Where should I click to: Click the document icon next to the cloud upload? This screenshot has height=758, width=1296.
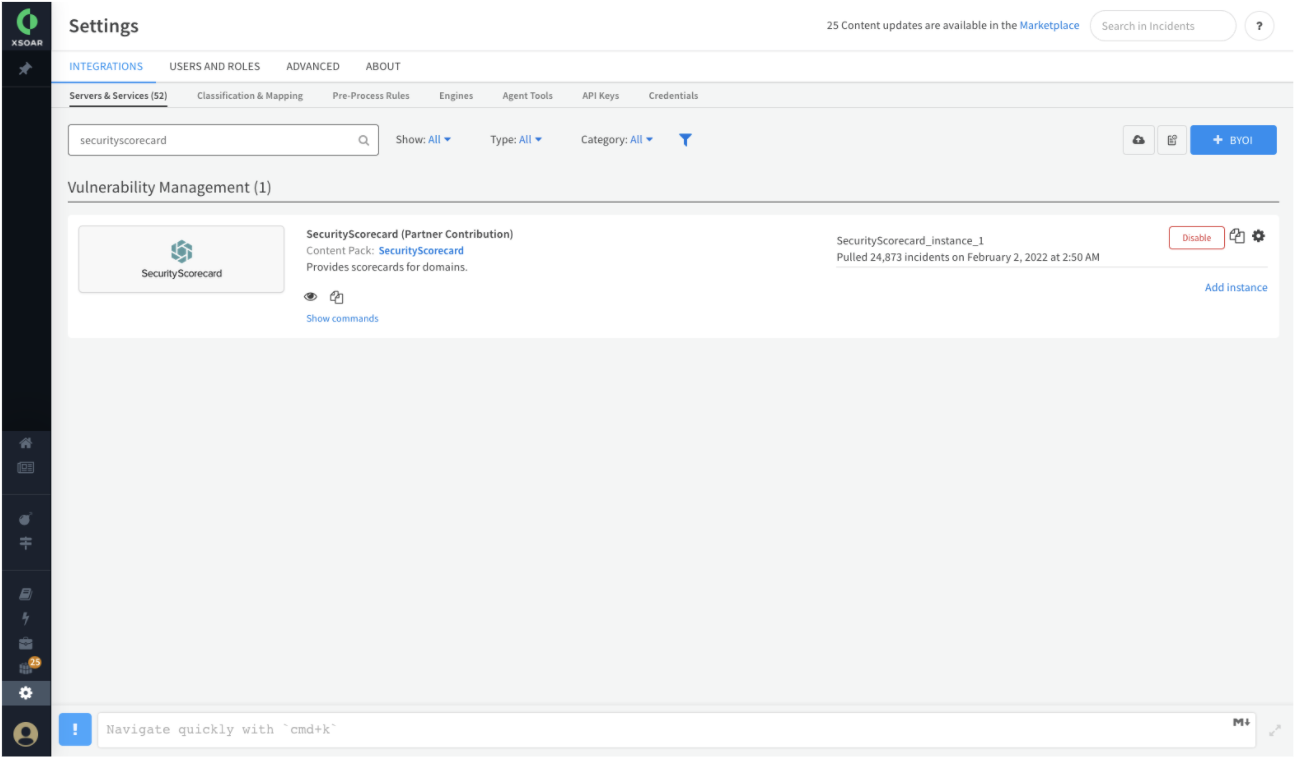(x=1172, y=140)
